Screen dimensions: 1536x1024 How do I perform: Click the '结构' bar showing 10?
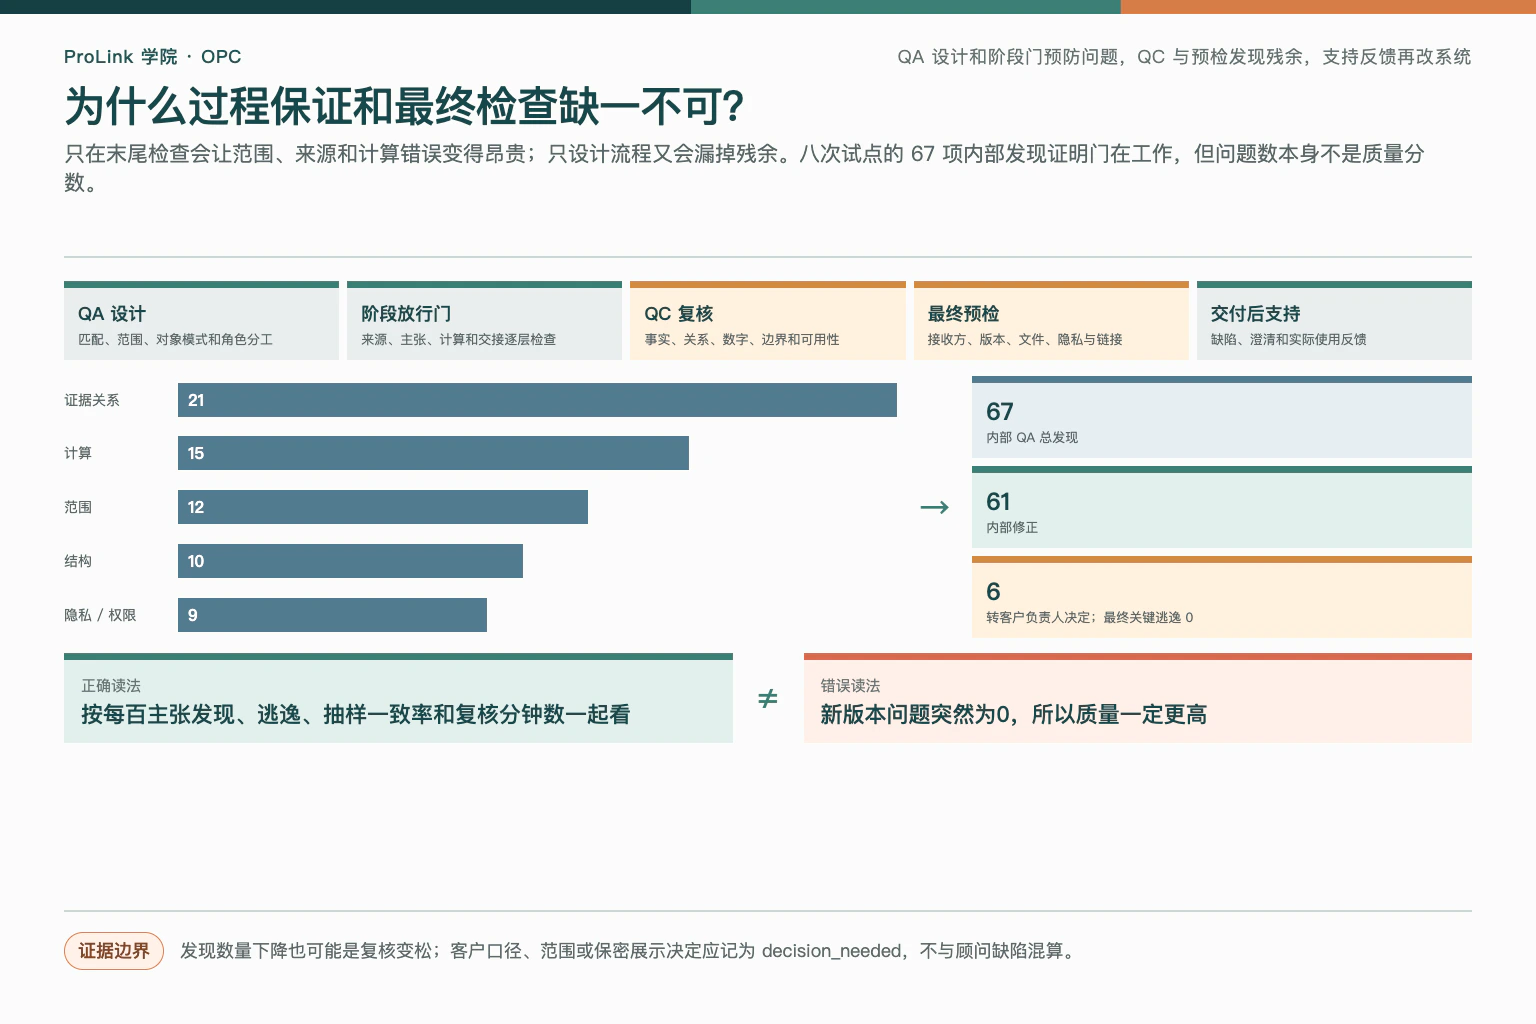click(x=350, y=561)
